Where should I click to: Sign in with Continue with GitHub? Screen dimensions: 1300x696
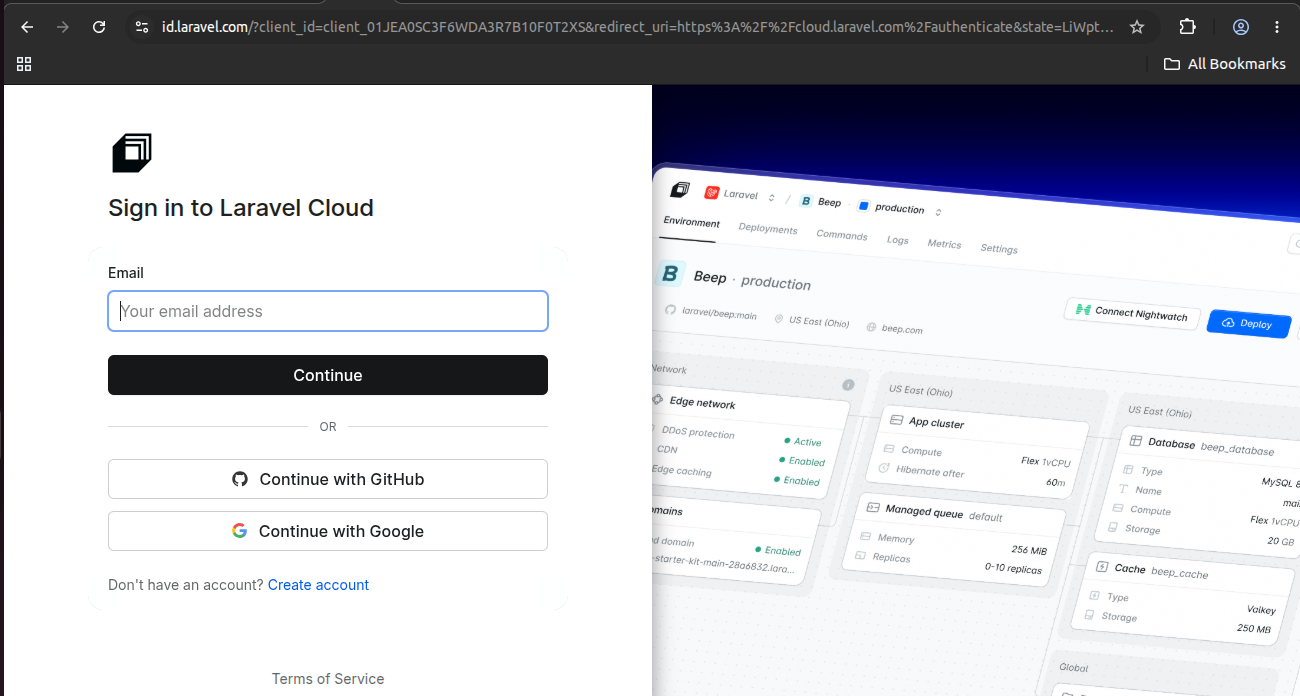pyautogui.click(x=328, y=479)
